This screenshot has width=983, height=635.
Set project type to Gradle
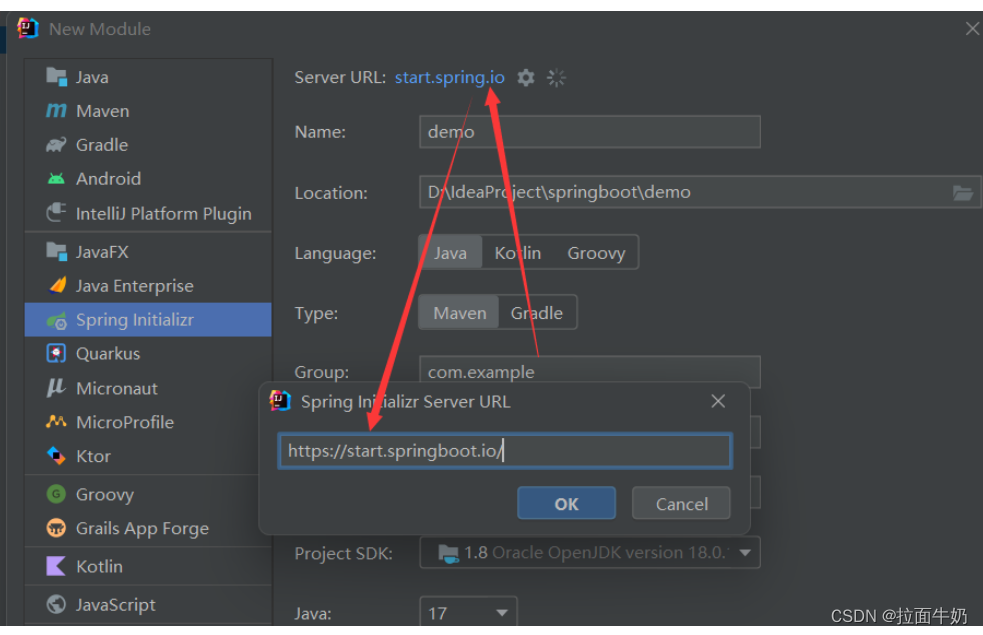(x=537, y=313)
